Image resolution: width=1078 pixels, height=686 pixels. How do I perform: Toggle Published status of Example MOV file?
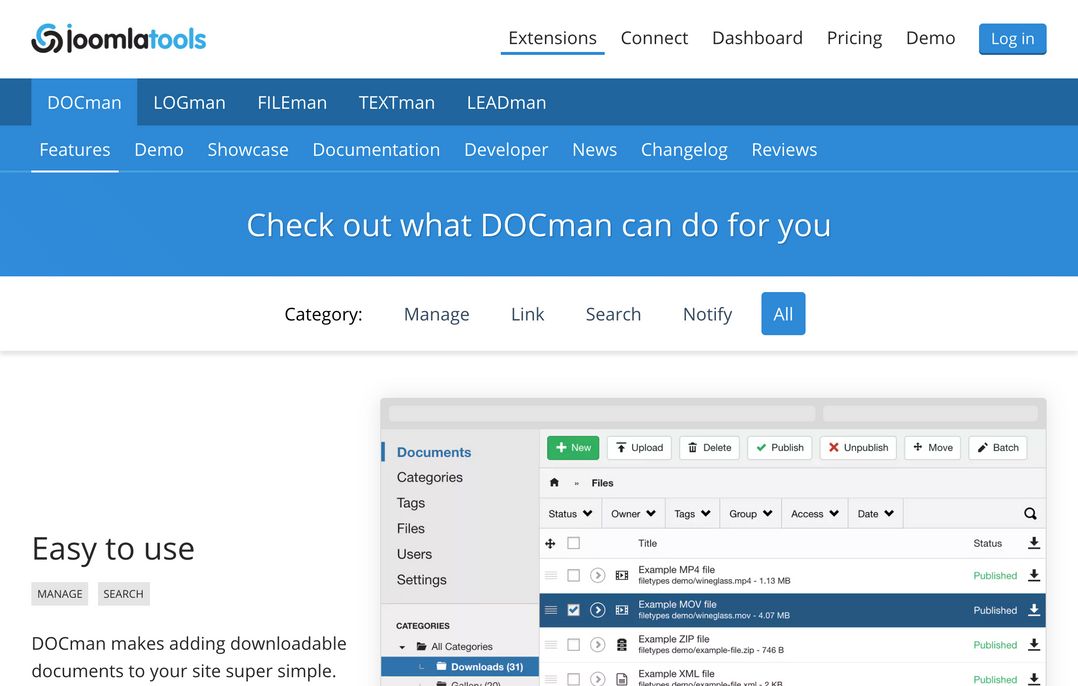click(995, 610)
